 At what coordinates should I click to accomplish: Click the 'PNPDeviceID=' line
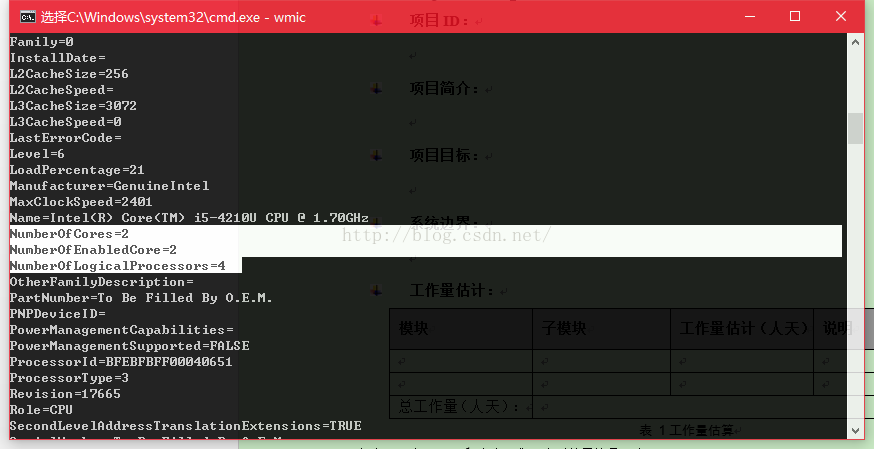tap(57, 314)
